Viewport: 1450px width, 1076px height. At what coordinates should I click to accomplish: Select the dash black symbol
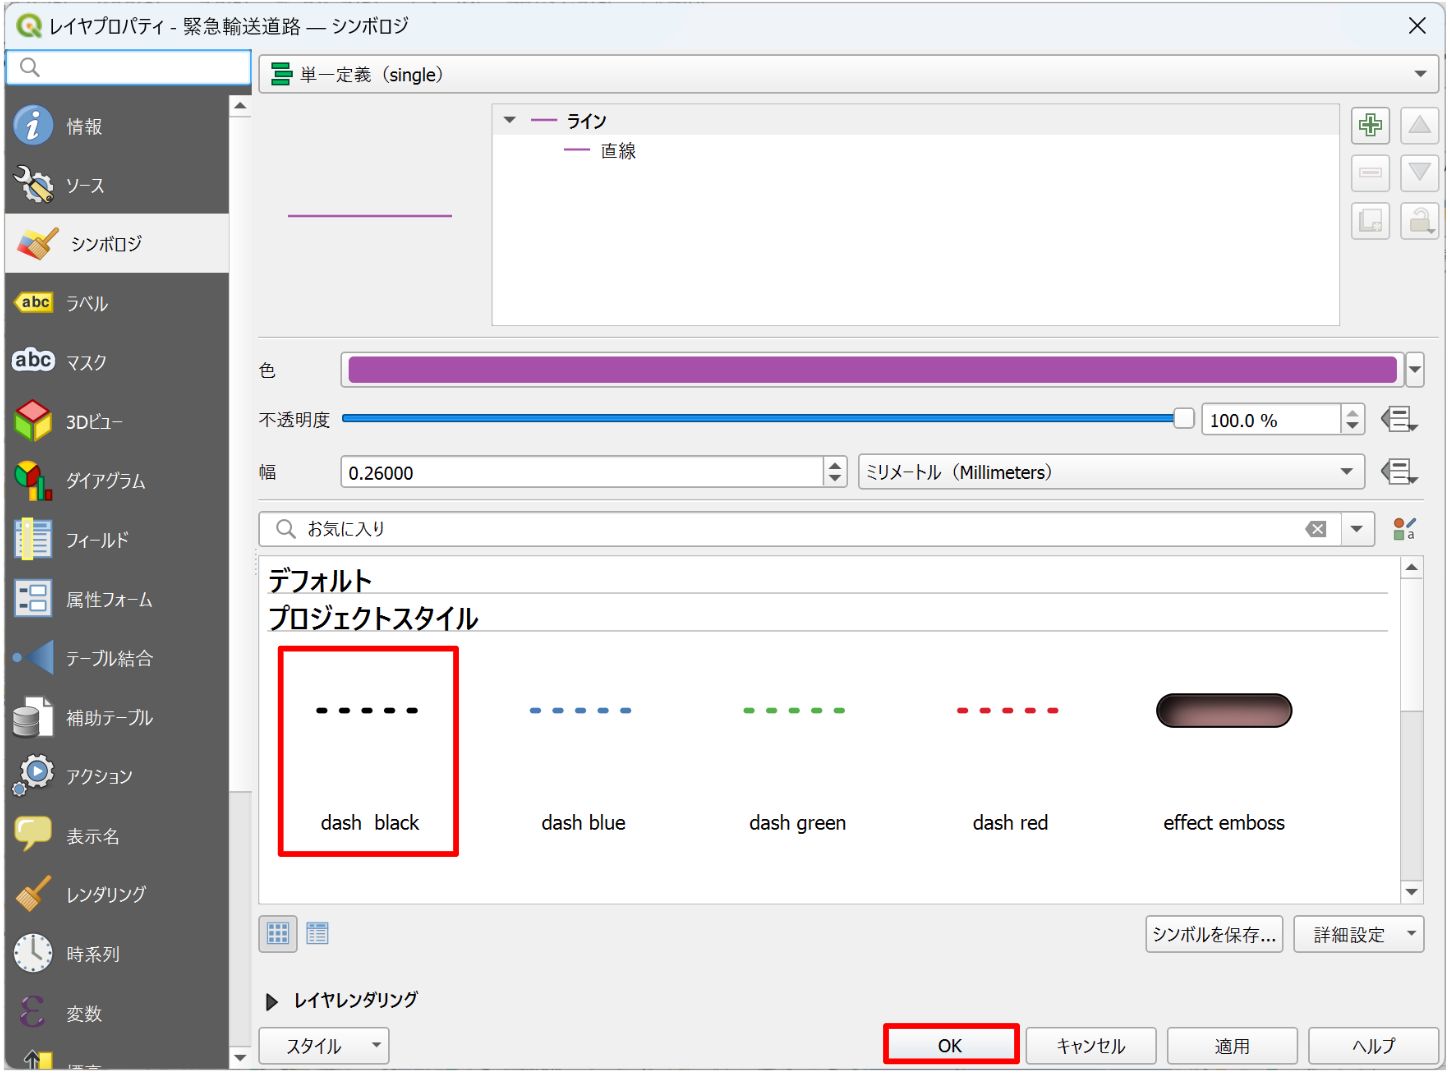(x=368, y=751)
